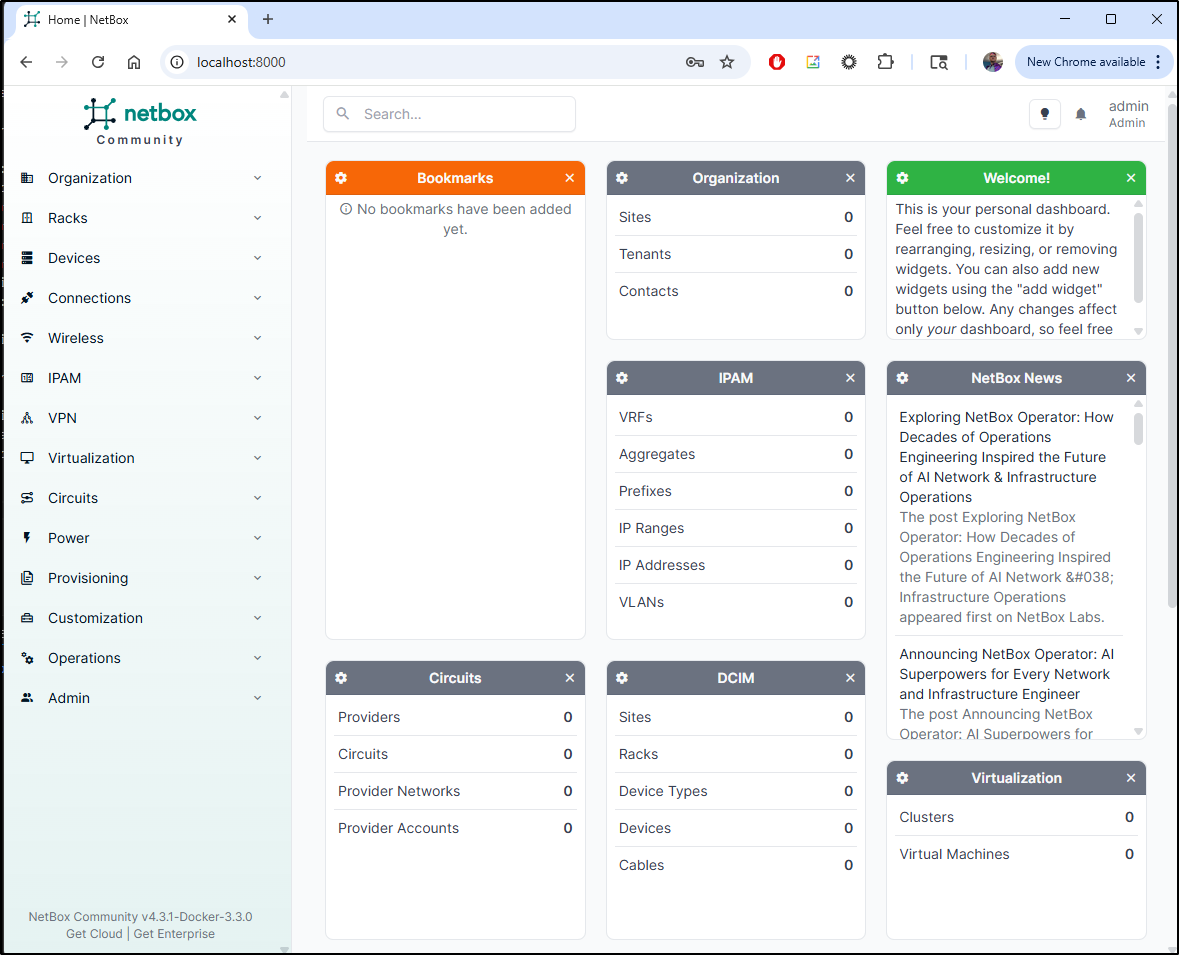
Task: Click the Get Cloud footer link
Action: point(94,934)
